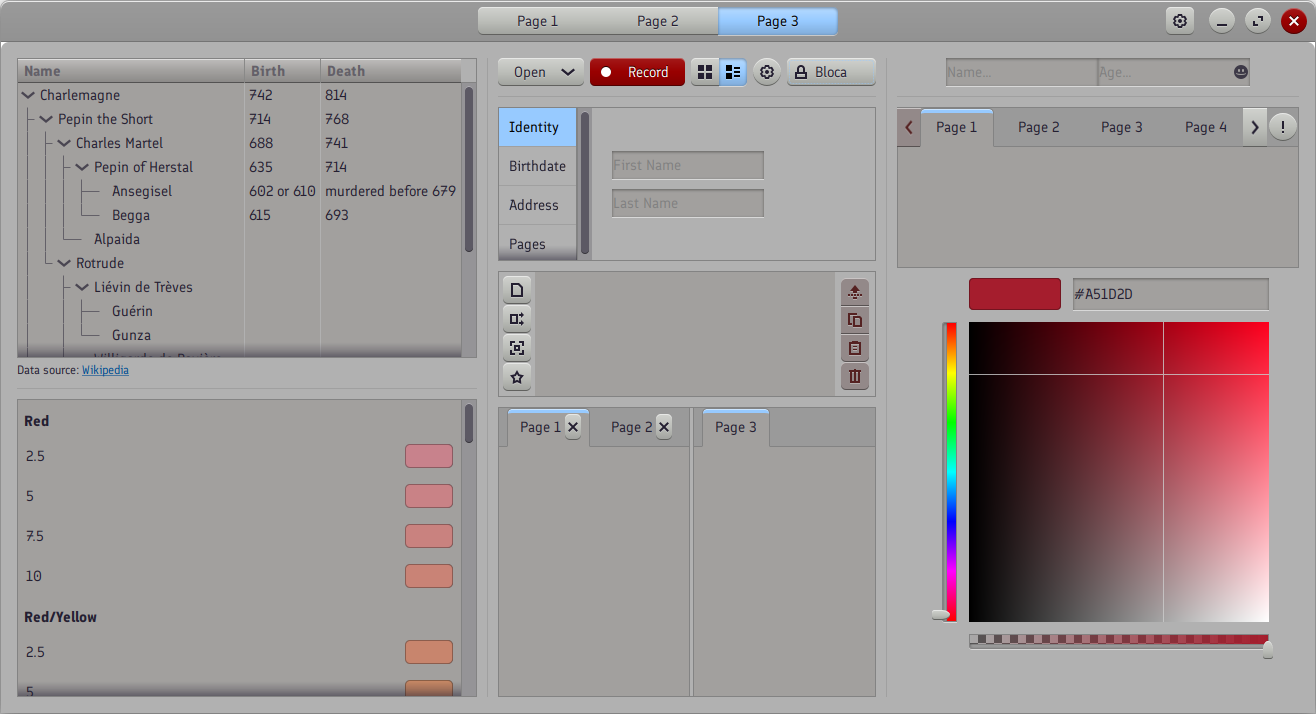
Task: Click the Name... entry field
Action: tap(1021, 72)
